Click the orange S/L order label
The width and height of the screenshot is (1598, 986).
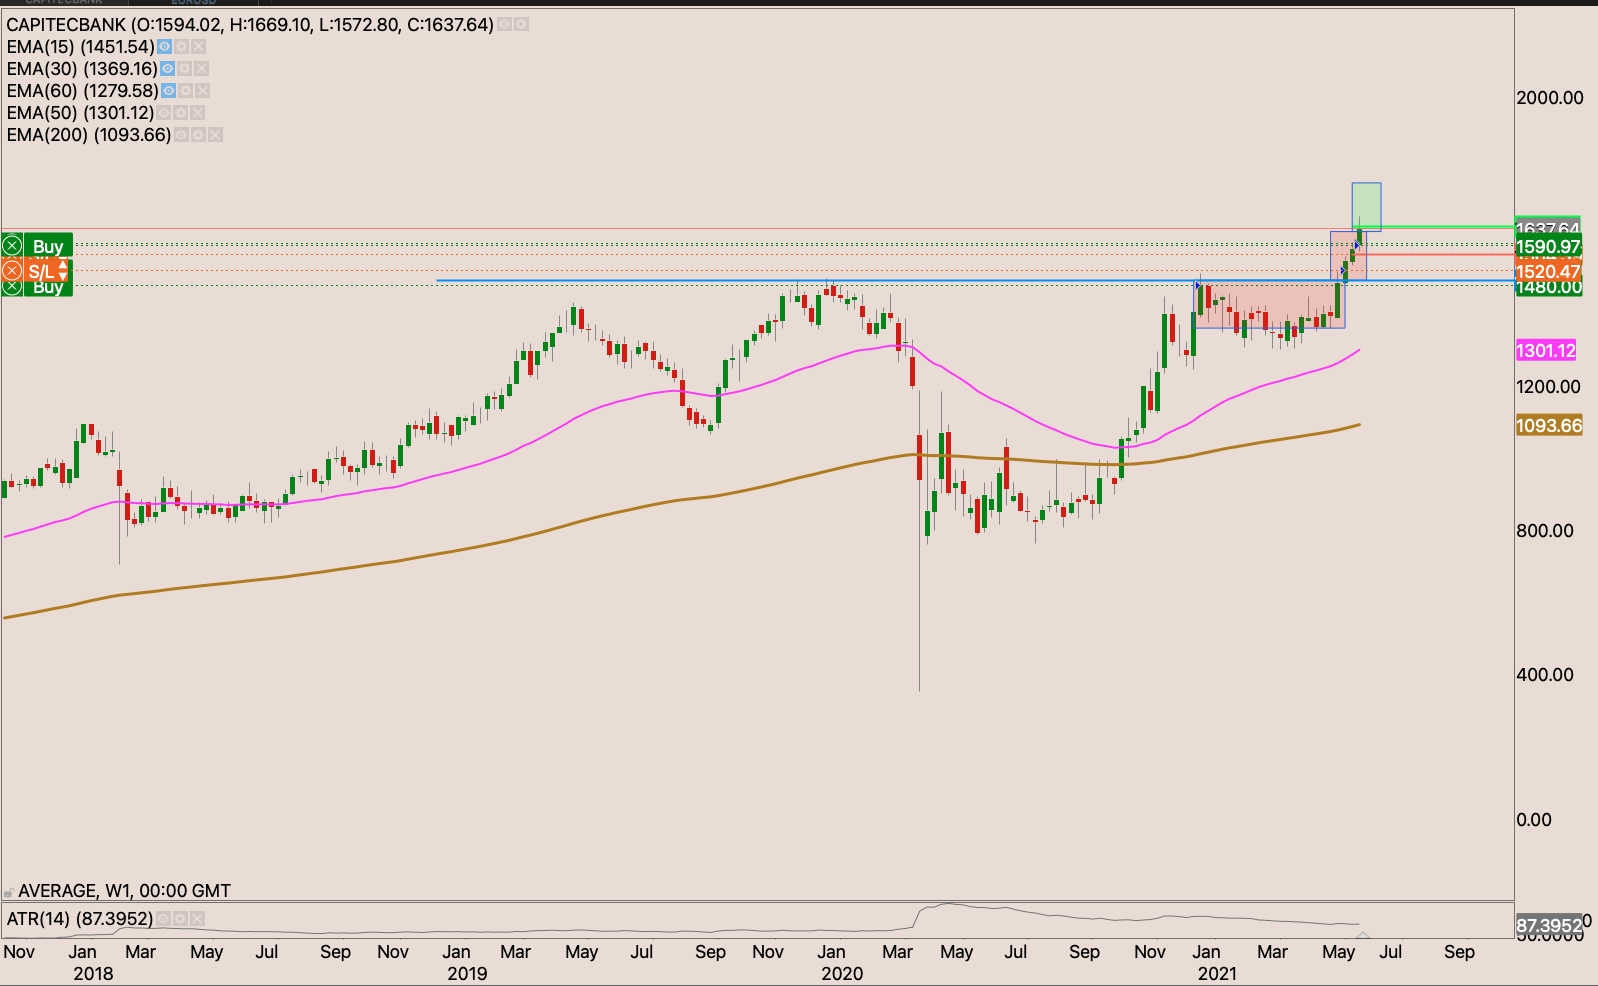[40, 271]
